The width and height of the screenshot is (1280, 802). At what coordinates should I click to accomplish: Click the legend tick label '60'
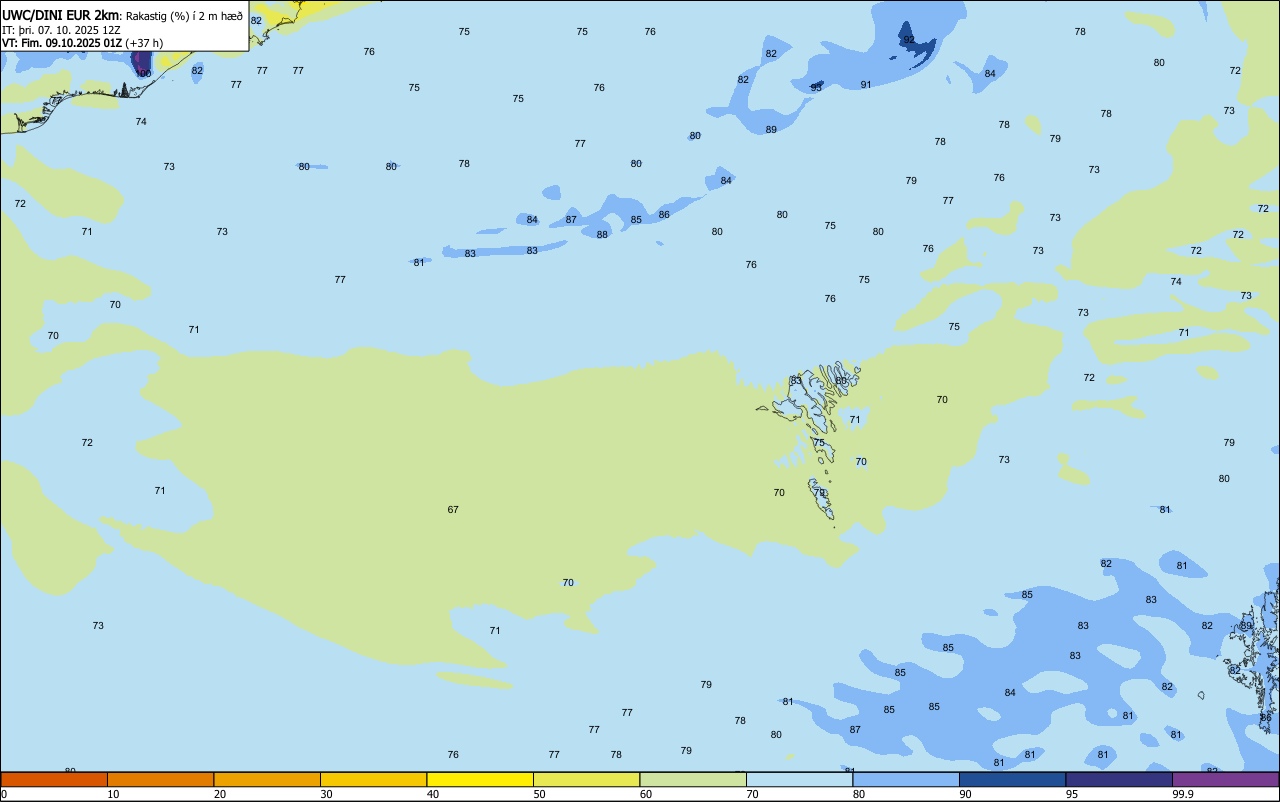click(x=646, y=794)
